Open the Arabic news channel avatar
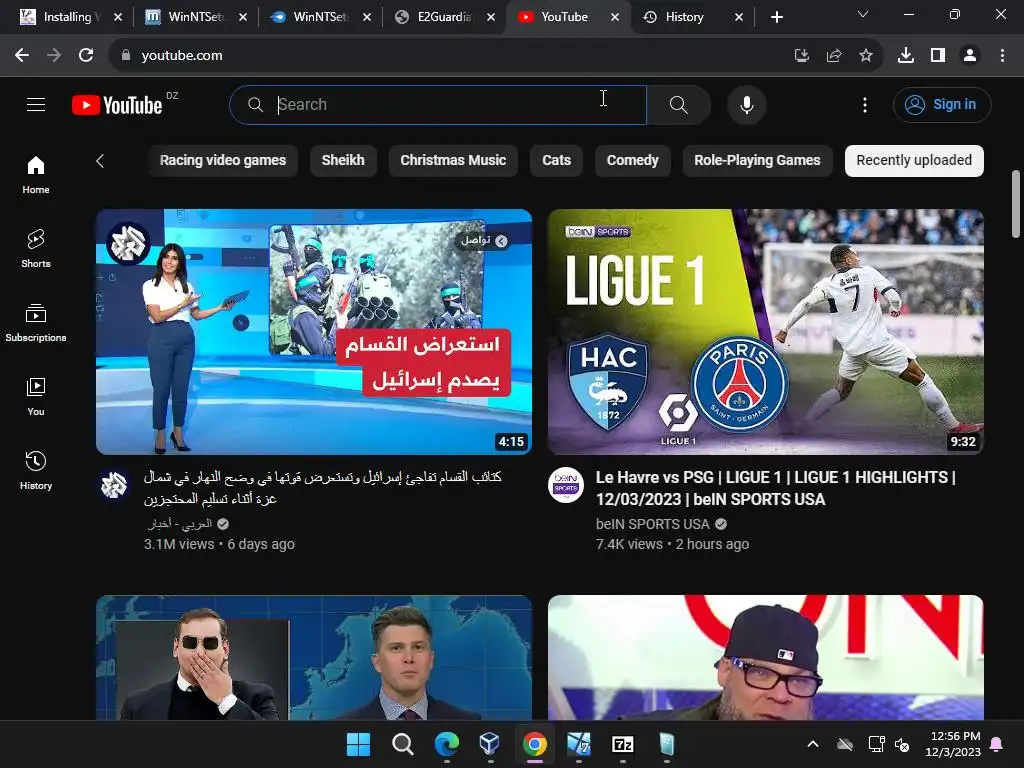1024x768 pixels. (x=114, y=485)
